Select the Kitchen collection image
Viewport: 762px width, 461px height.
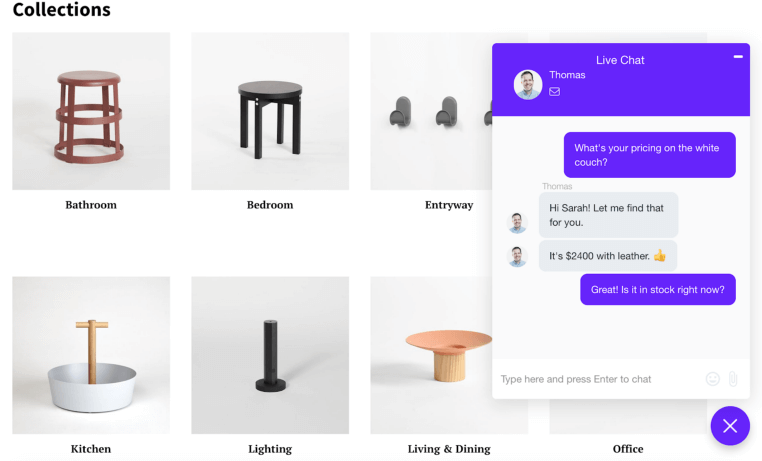91,355
